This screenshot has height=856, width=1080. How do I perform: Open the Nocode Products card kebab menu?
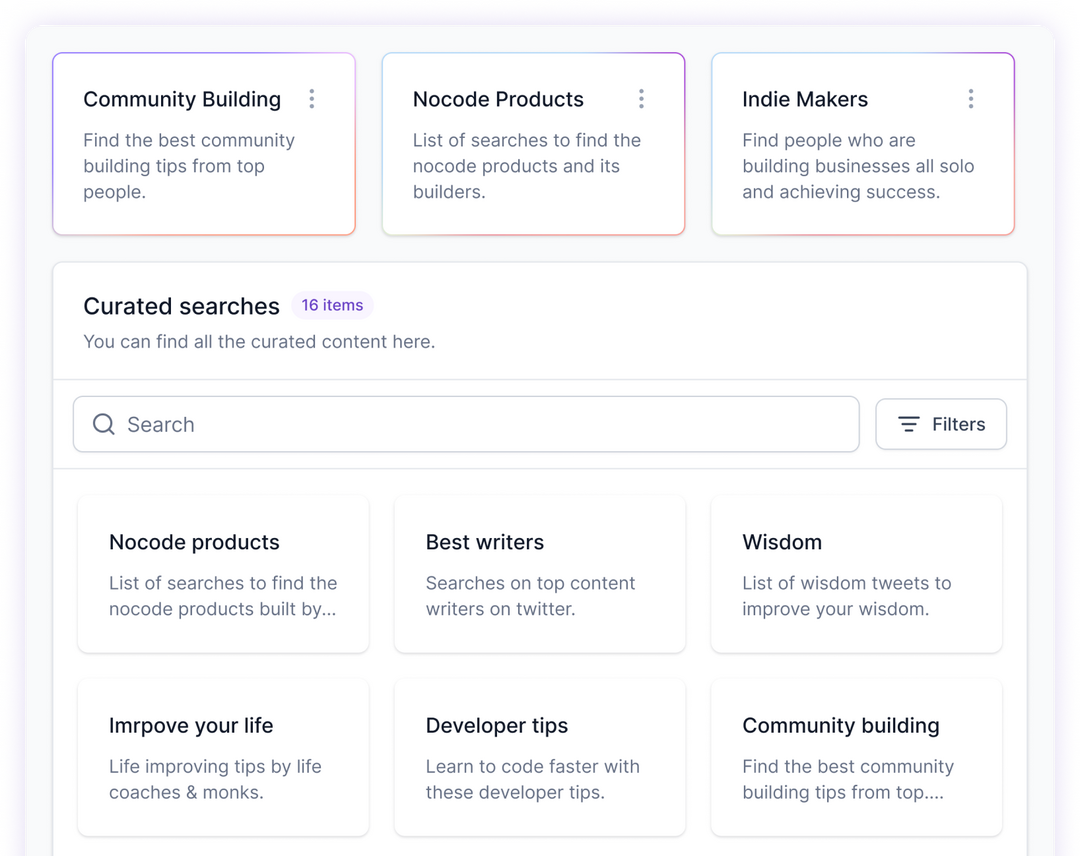tap(641, 99)
